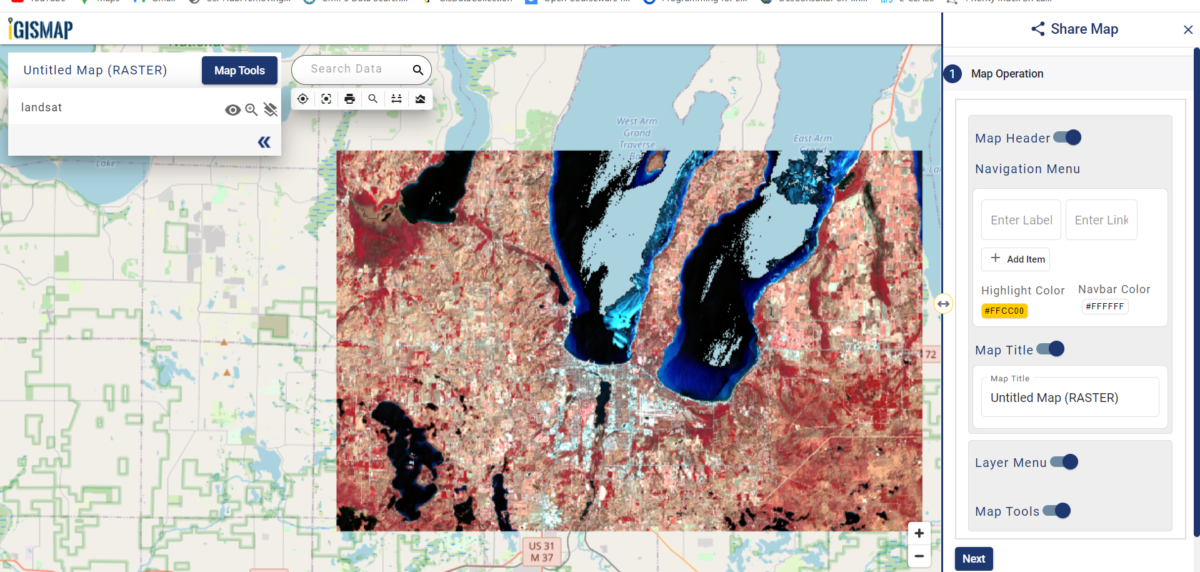Collapse the layer panel with double chevron
Image resolution: width=1200 pixels, height=572 pixels.
tap(264, 142)
